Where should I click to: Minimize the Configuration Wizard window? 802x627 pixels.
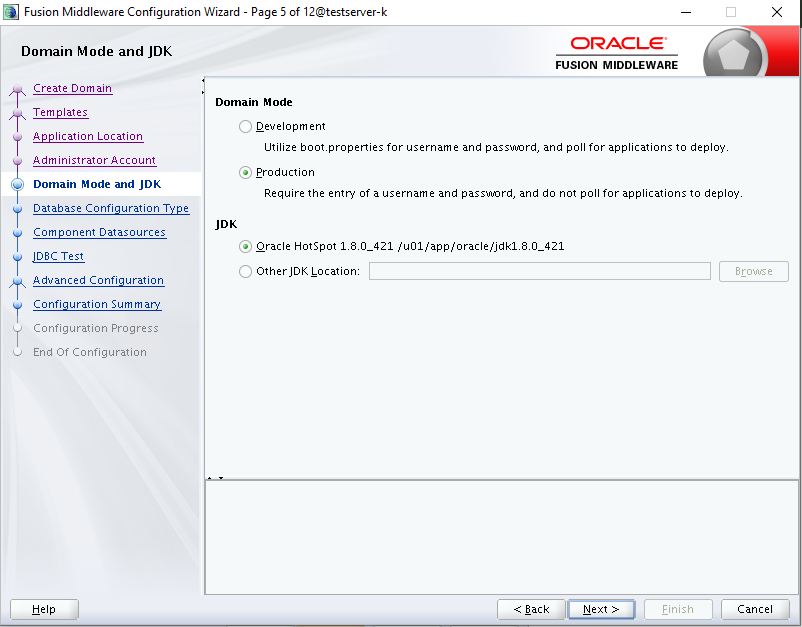click(x=686, y=12)
